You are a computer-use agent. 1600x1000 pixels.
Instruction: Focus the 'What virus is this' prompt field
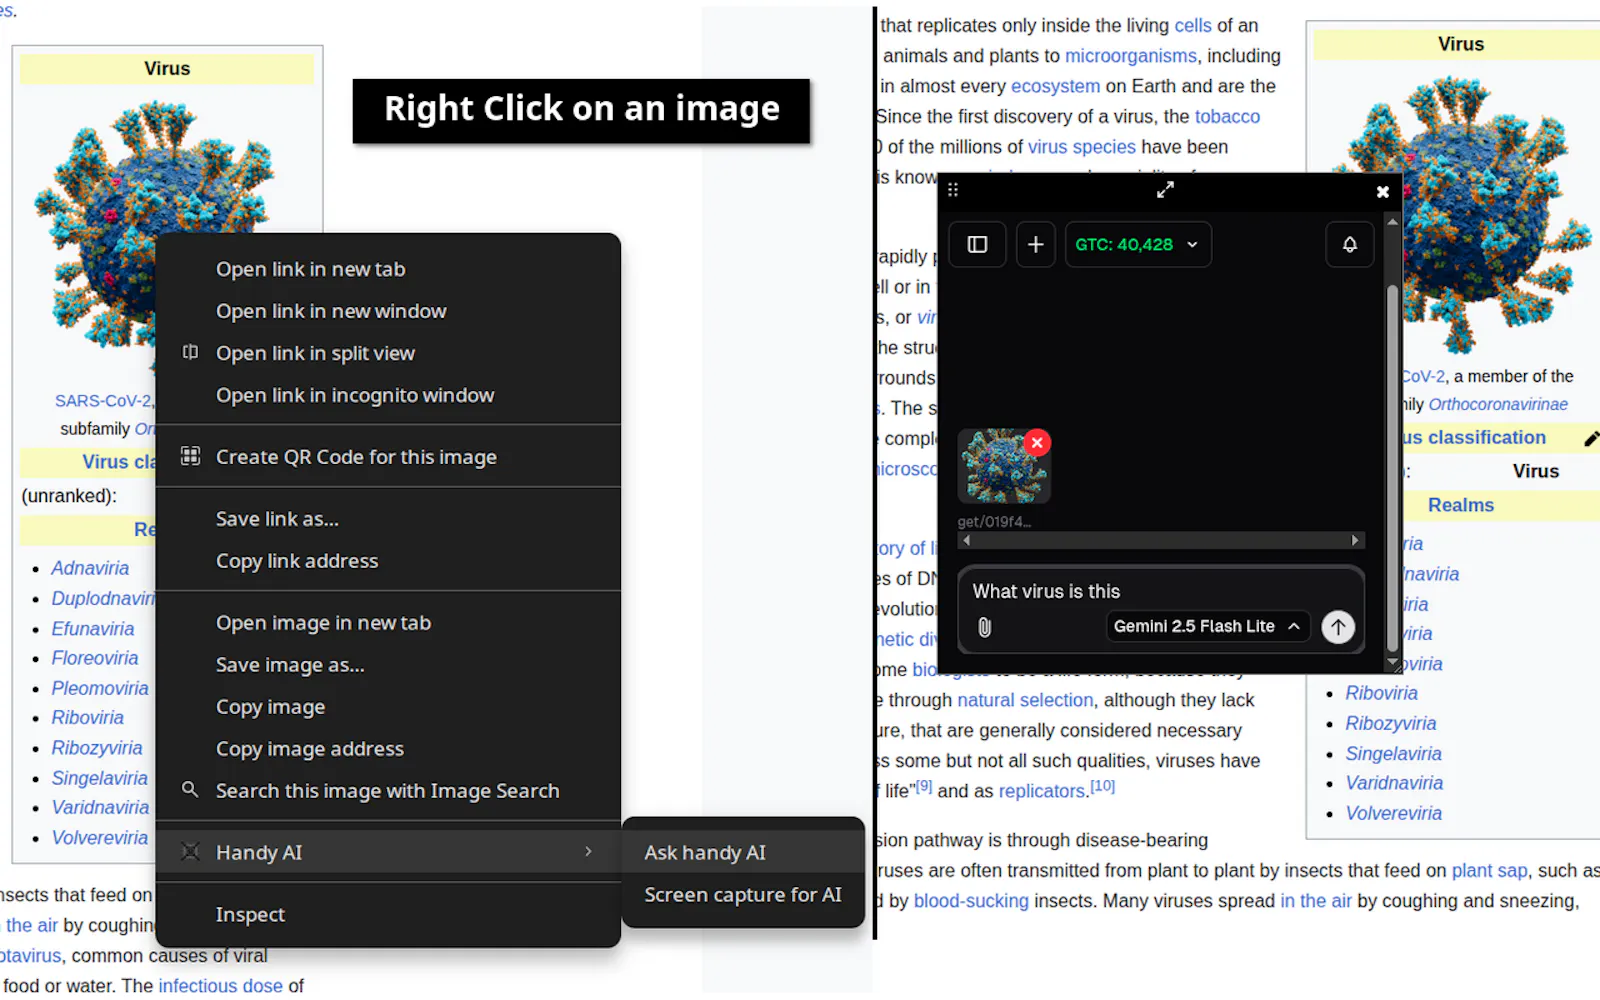point(1160,591)
